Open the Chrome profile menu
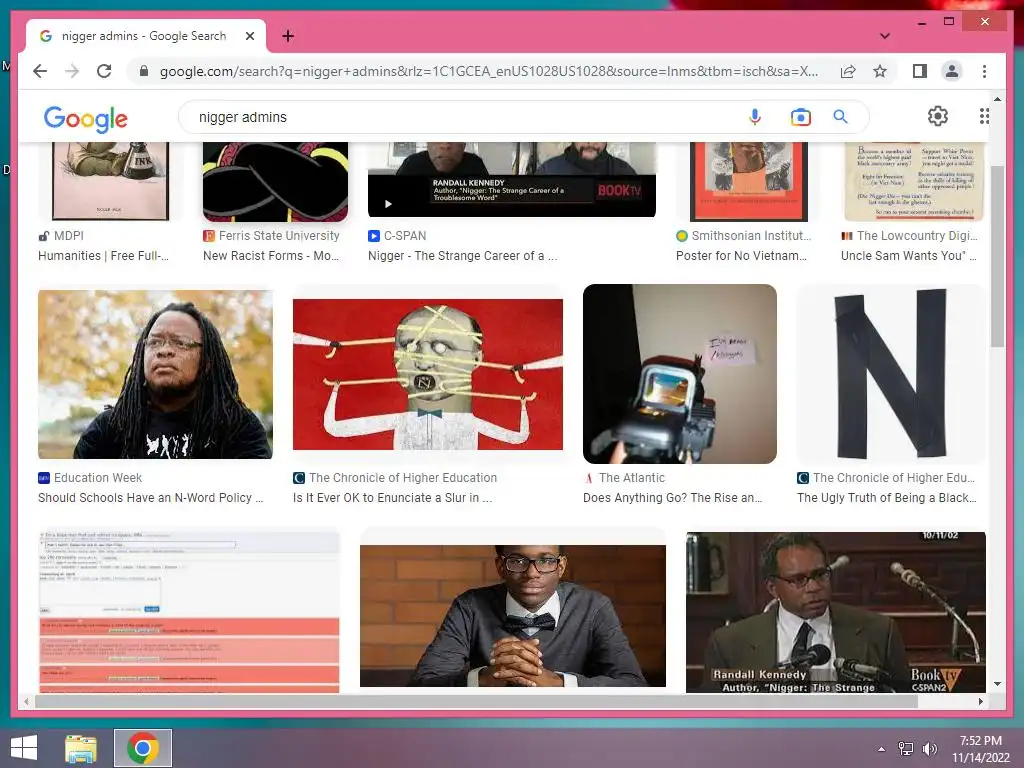 (x=952, y=71)
